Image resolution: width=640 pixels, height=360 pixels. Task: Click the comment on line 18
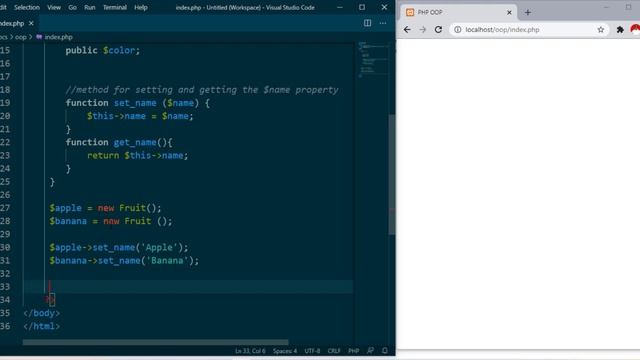point(202,90)
